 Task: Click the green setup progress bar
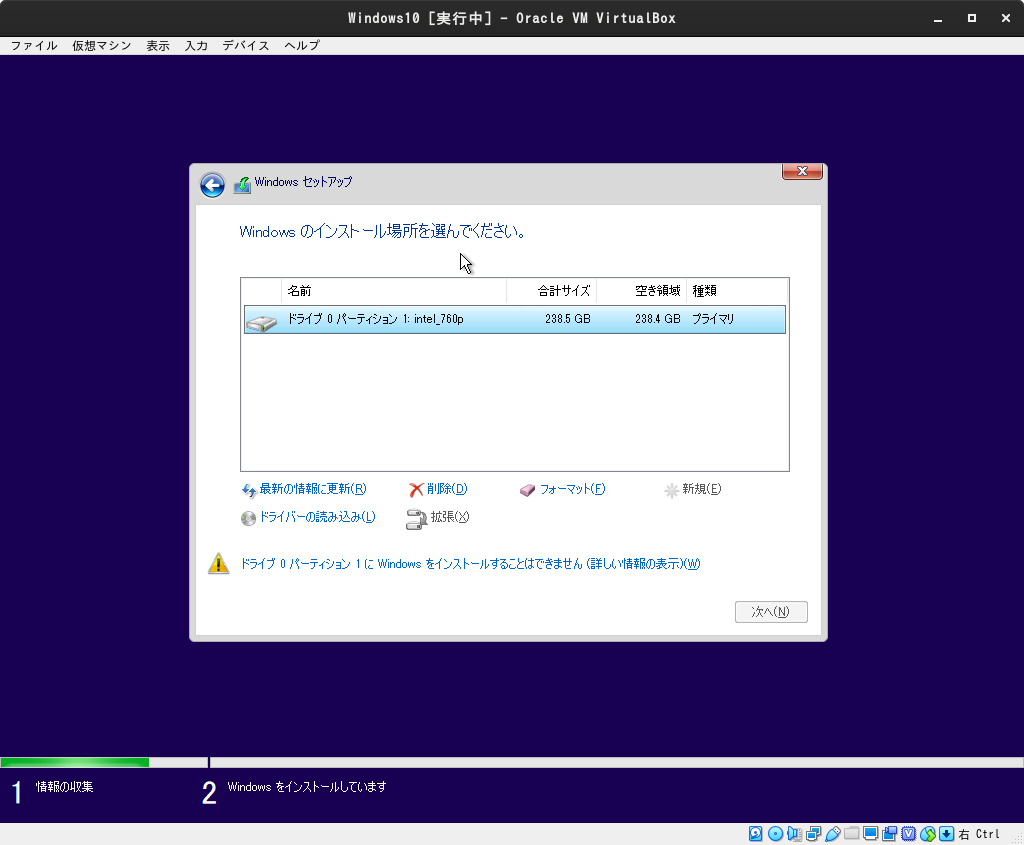pos(75,762)
